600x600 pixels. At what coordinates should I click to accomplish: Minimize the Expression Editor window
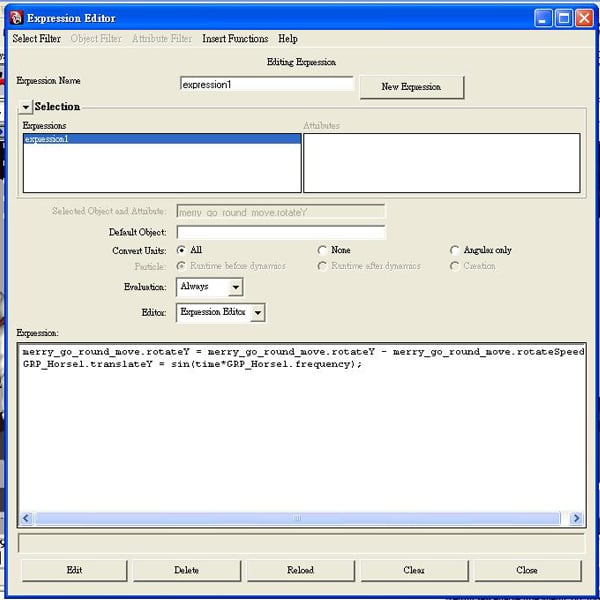543,18
